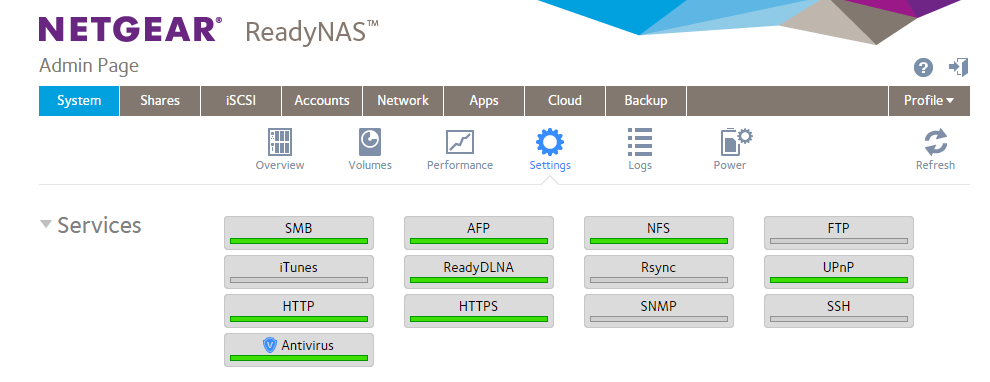Image resolution: width=990 pixels, height=382 pixels.
Task: Toggle the HTTP service
Action: point(299,311)
